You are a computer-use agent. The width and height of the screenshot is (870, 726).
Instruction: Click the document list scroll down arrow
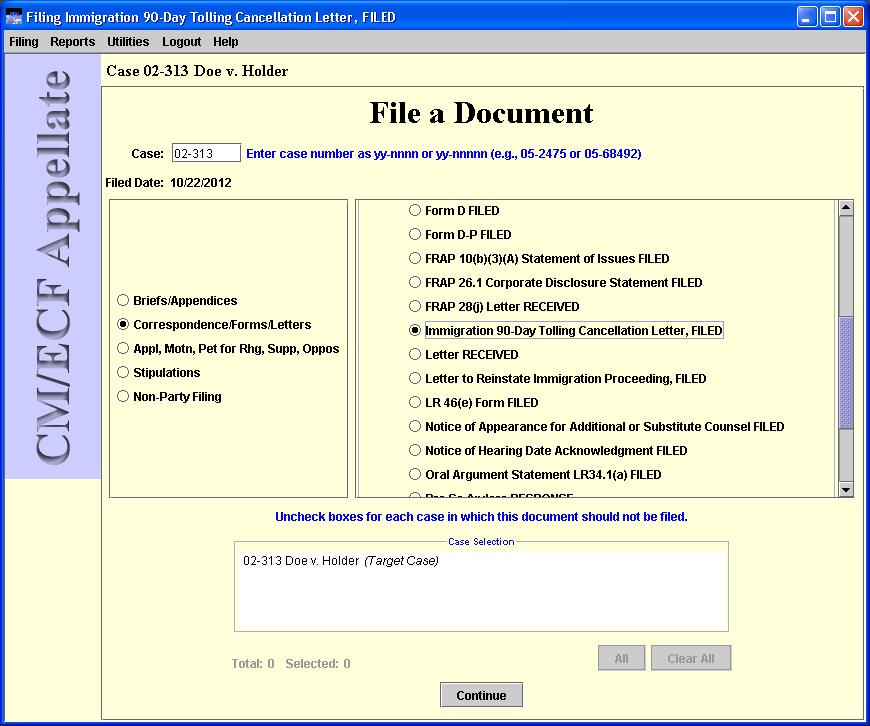tap(846, 489)
